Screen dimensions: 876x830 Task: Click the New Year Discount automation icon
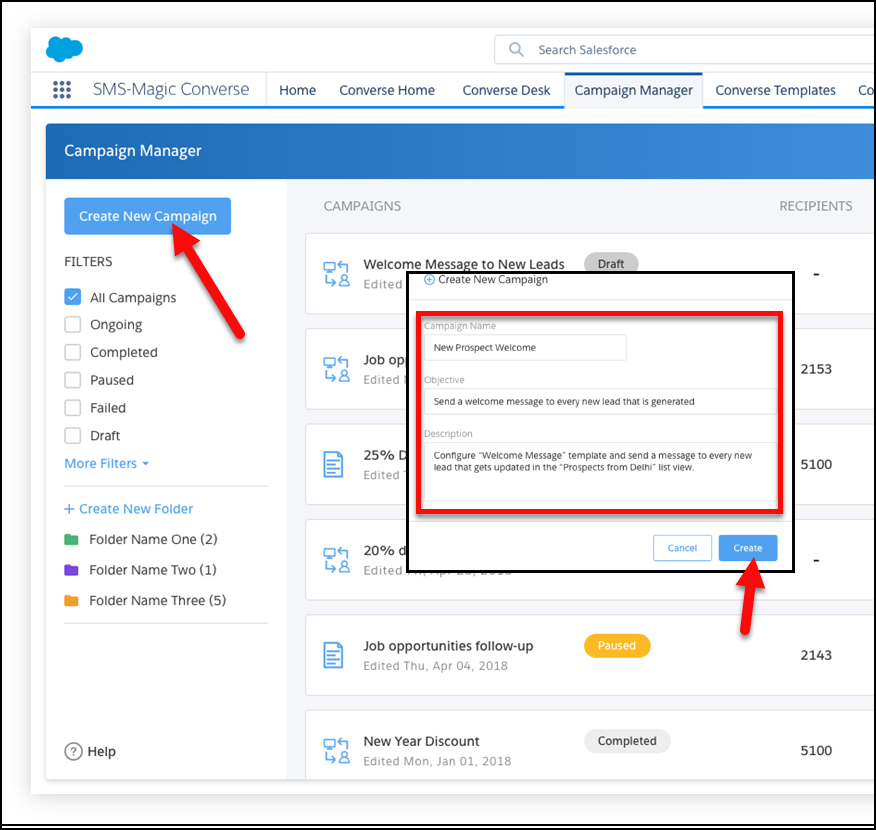click(x=337, y=751)
